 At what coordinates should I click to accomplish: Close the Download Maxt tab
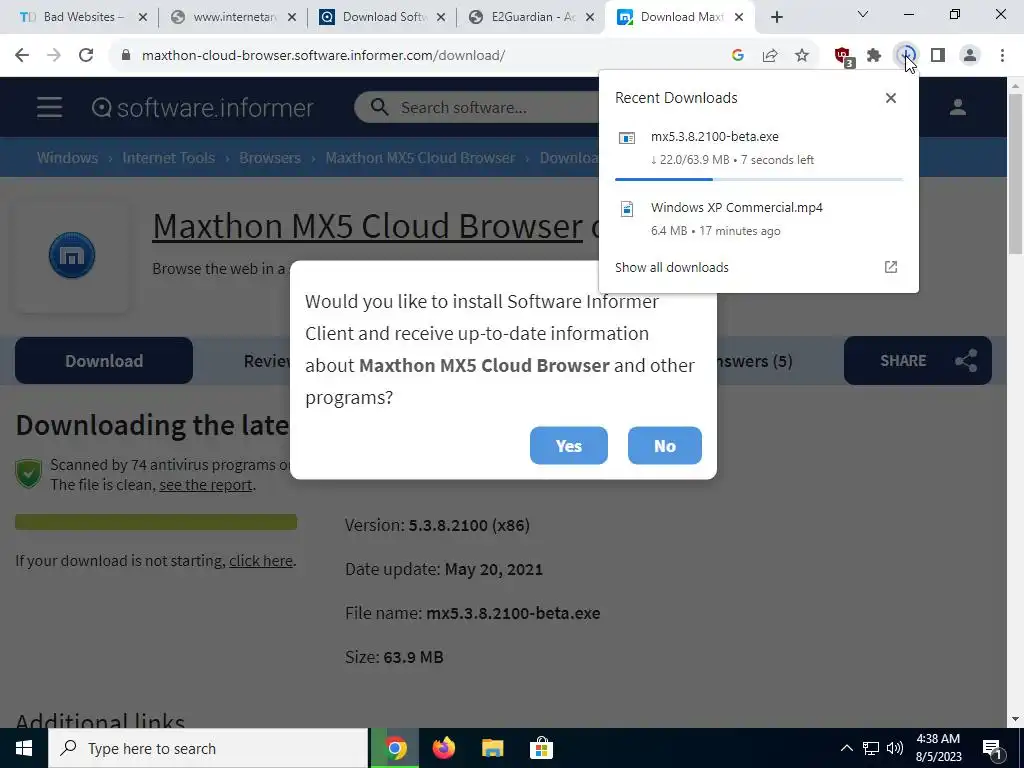coord(739,17)
